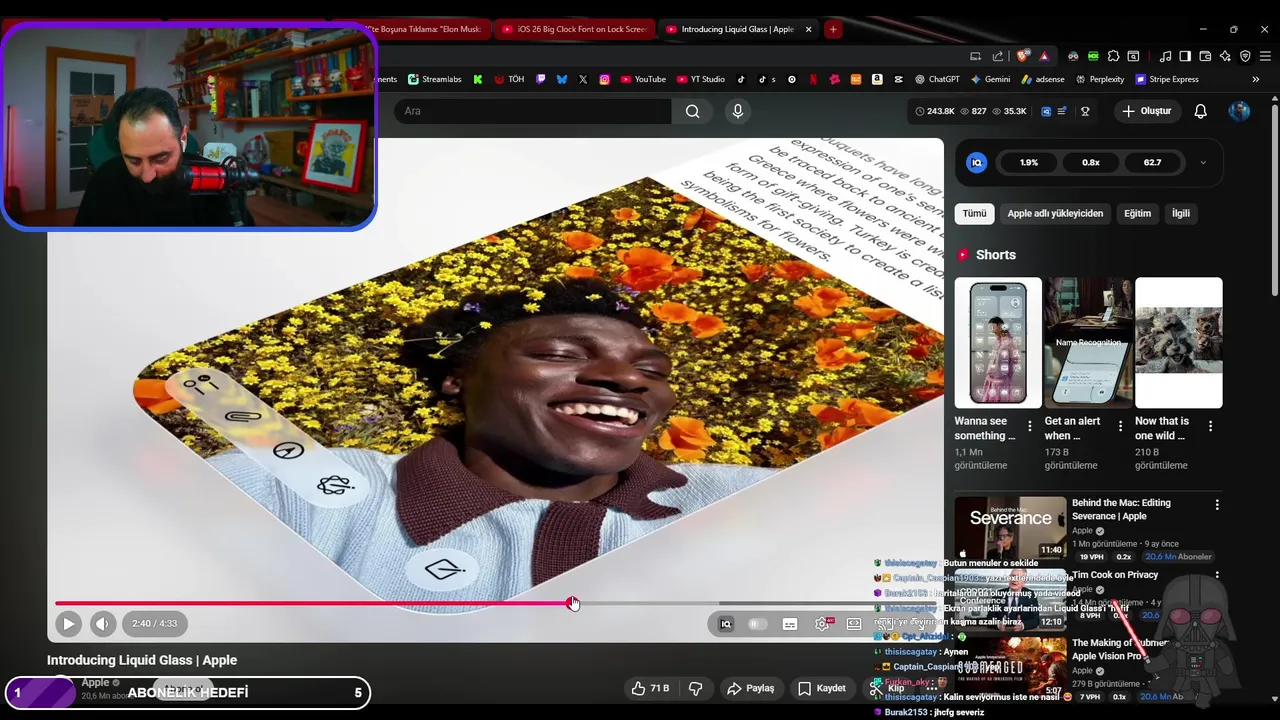Open the Brave hamburger menu

[1265, 56]
